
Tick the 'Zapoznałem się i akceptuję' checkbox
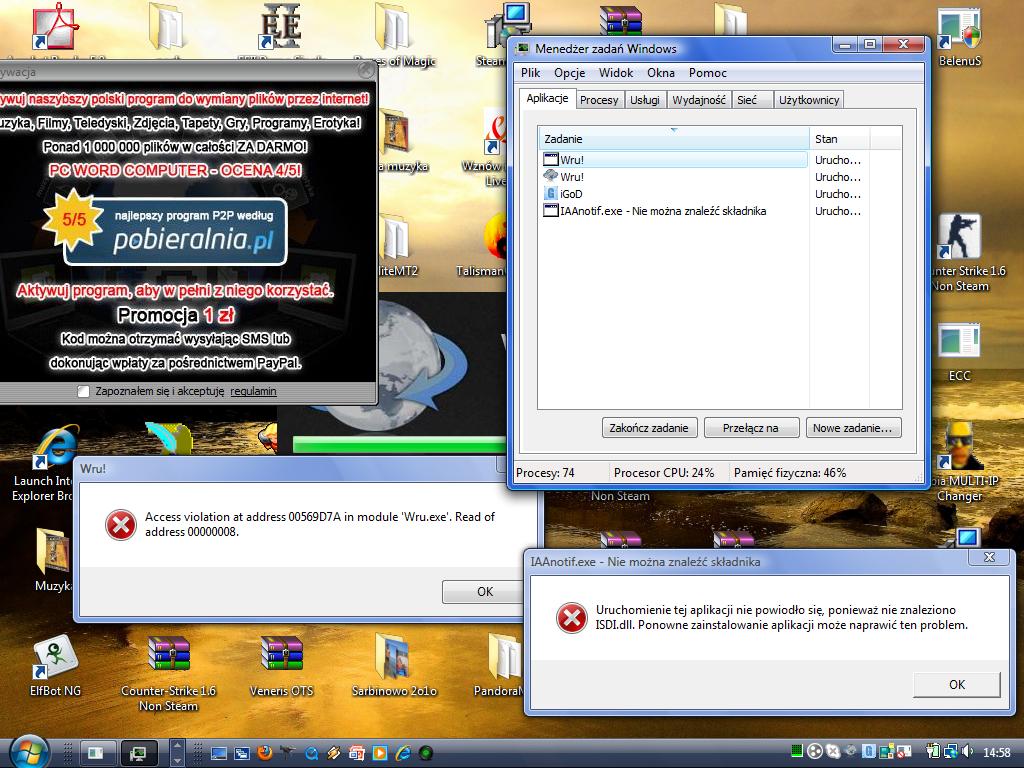point(83,391)
